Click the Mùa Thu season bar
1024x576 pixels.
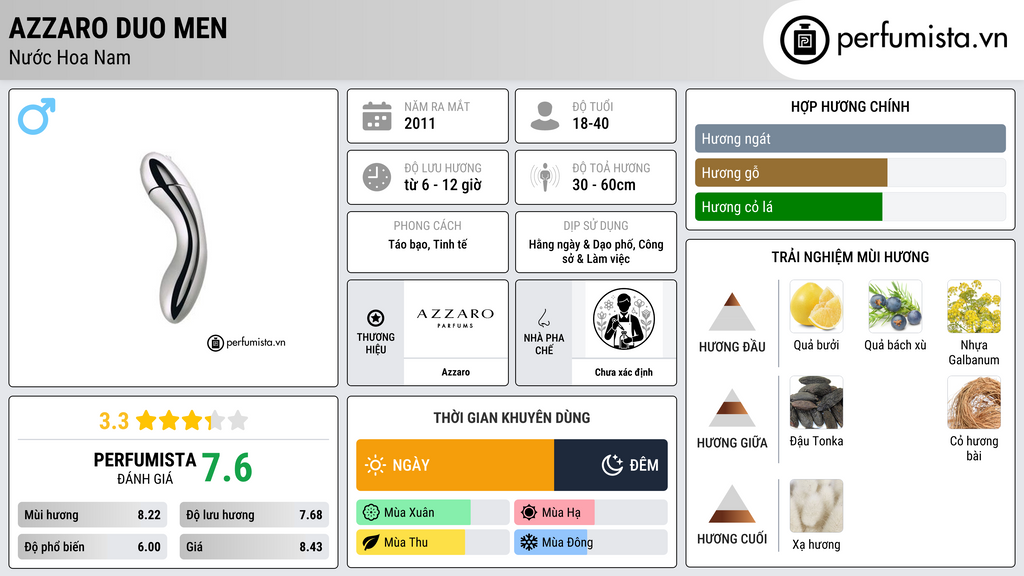pos(433,543)
